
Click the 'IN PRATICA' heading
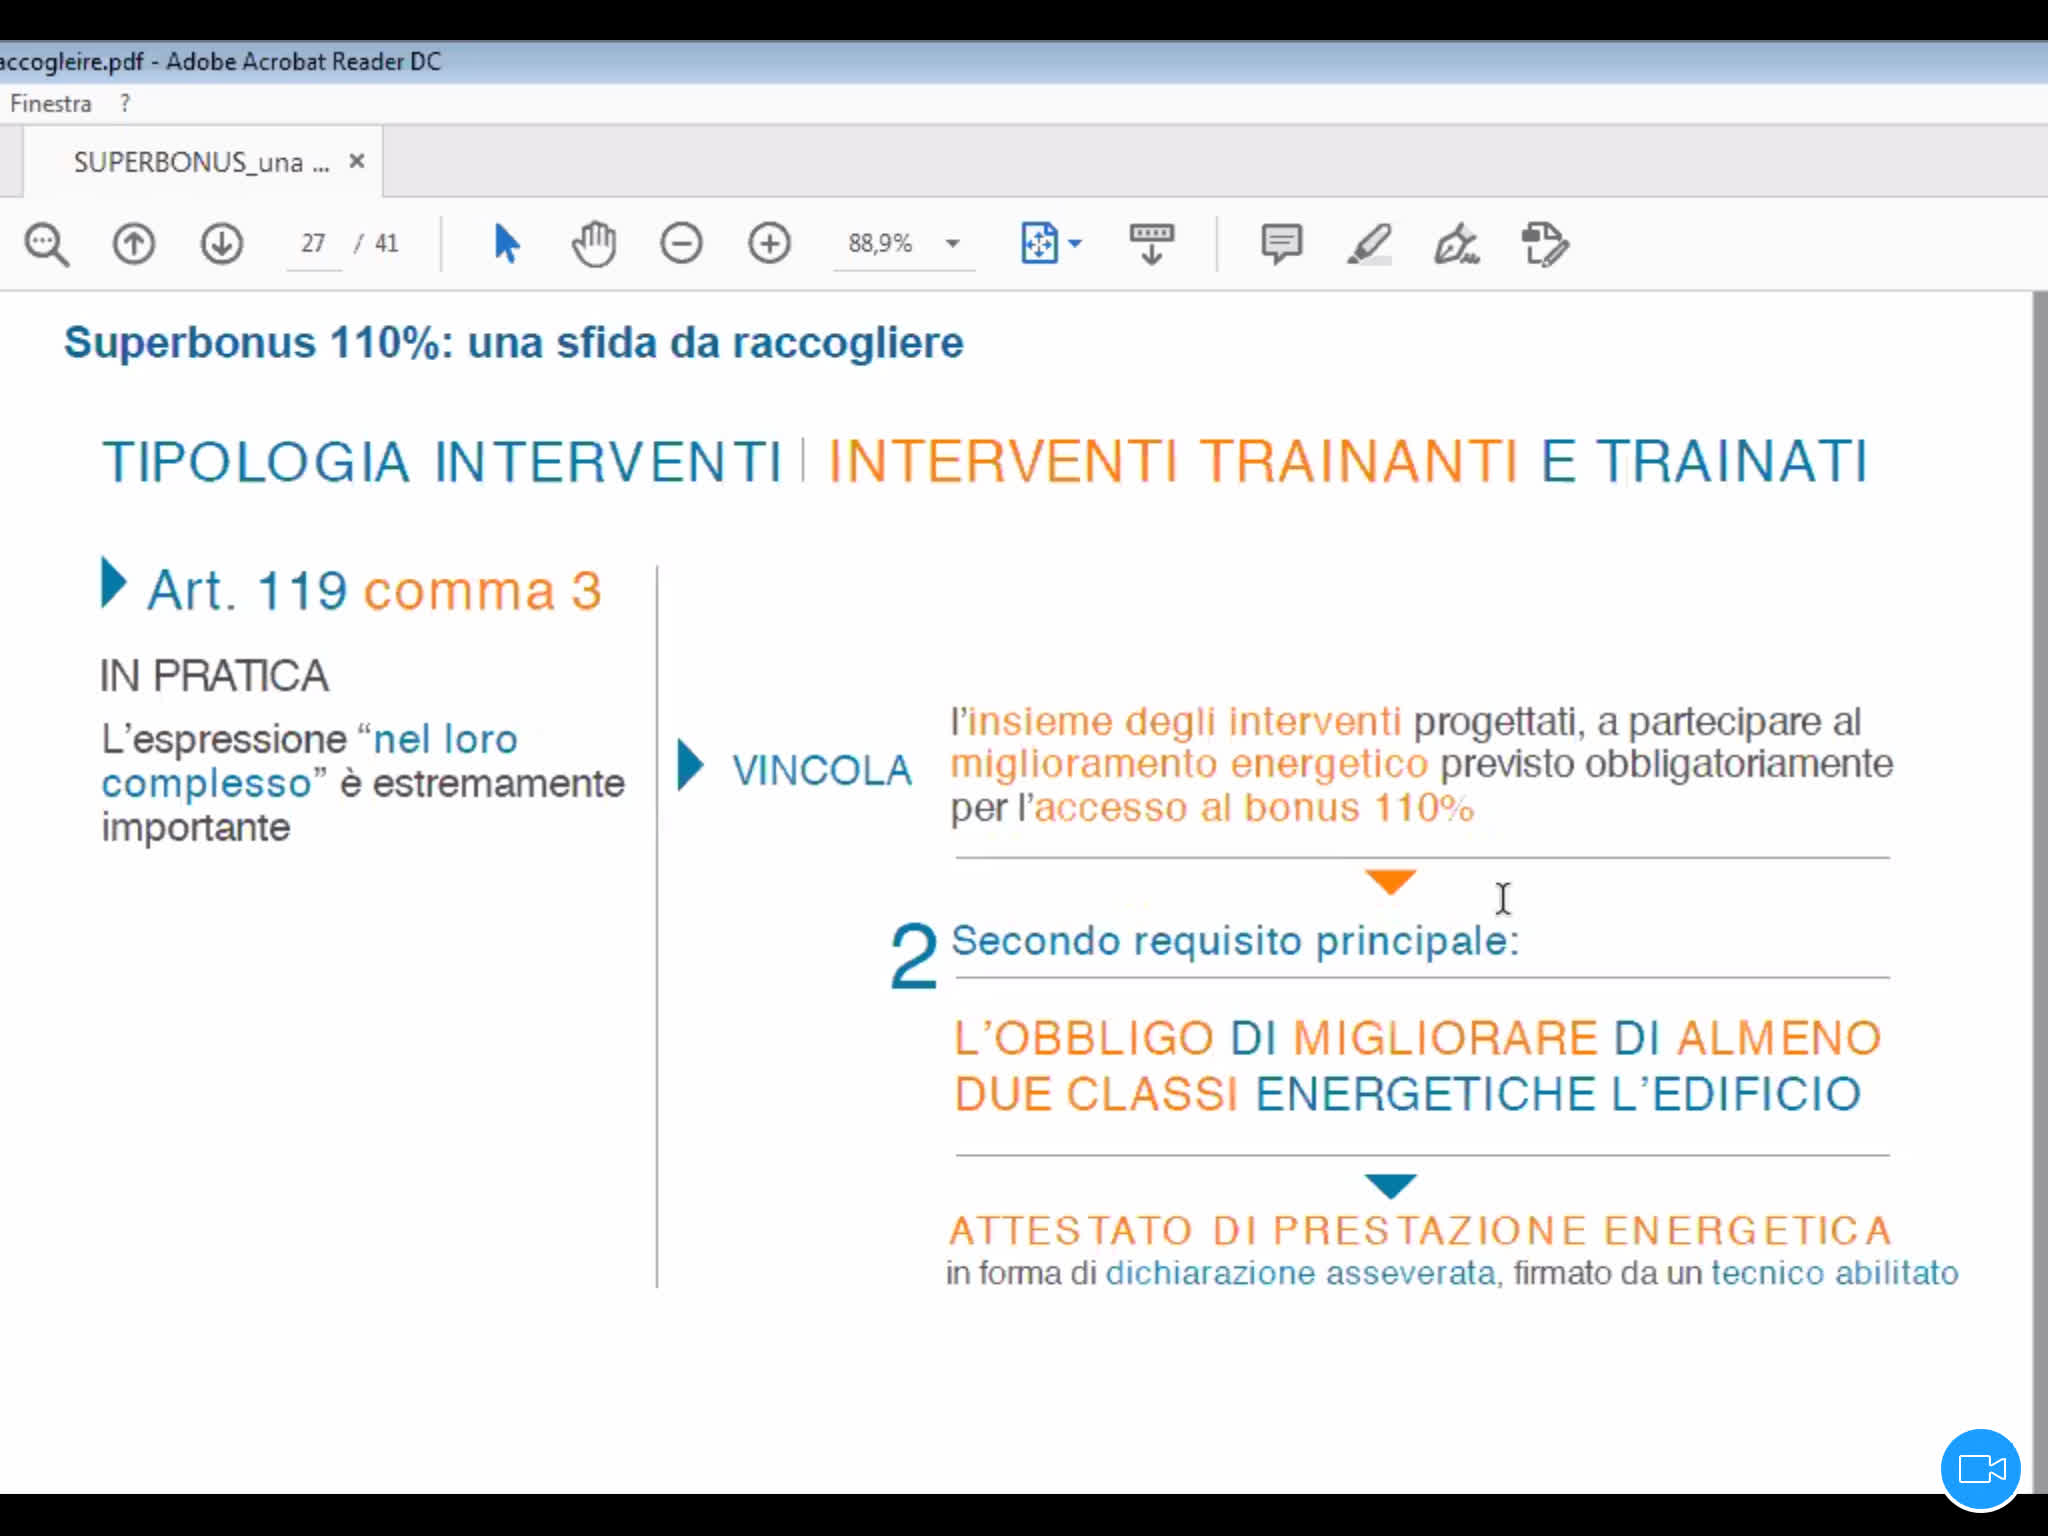214,676
